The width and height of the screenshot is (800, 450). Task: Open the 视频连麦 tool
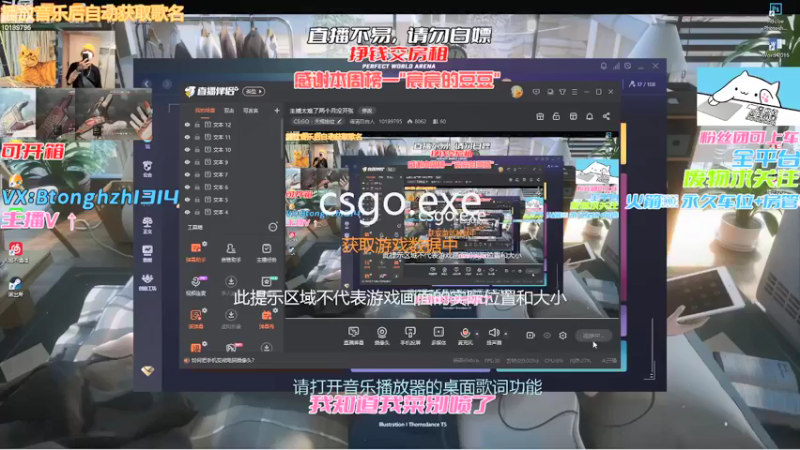coord(196,285)
